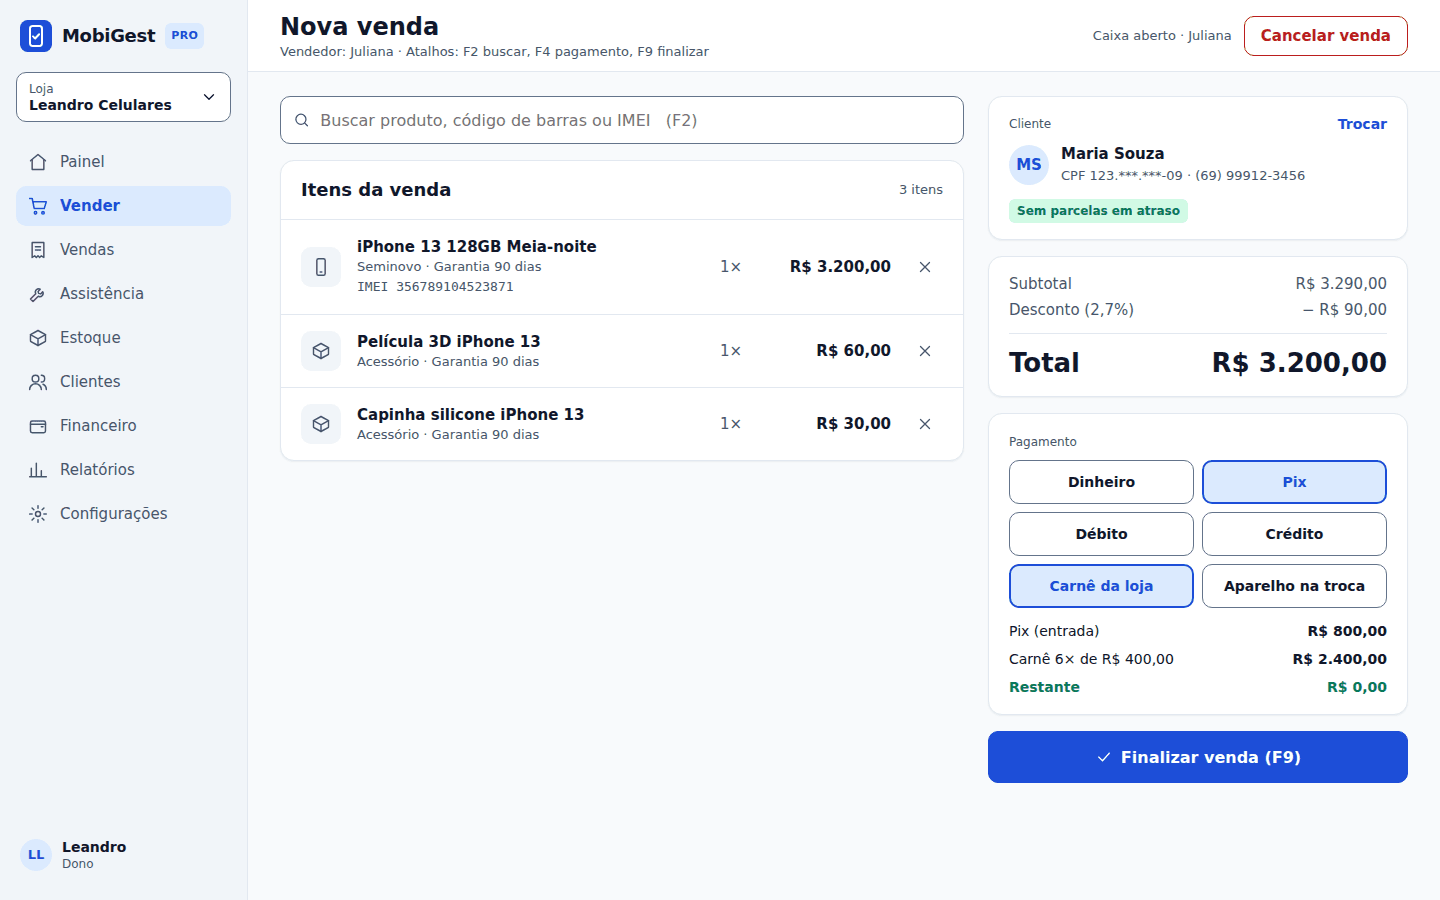Toggle Carnê da loja payment option
The image size is (1440, 900).
click(x=1101, y=586)
